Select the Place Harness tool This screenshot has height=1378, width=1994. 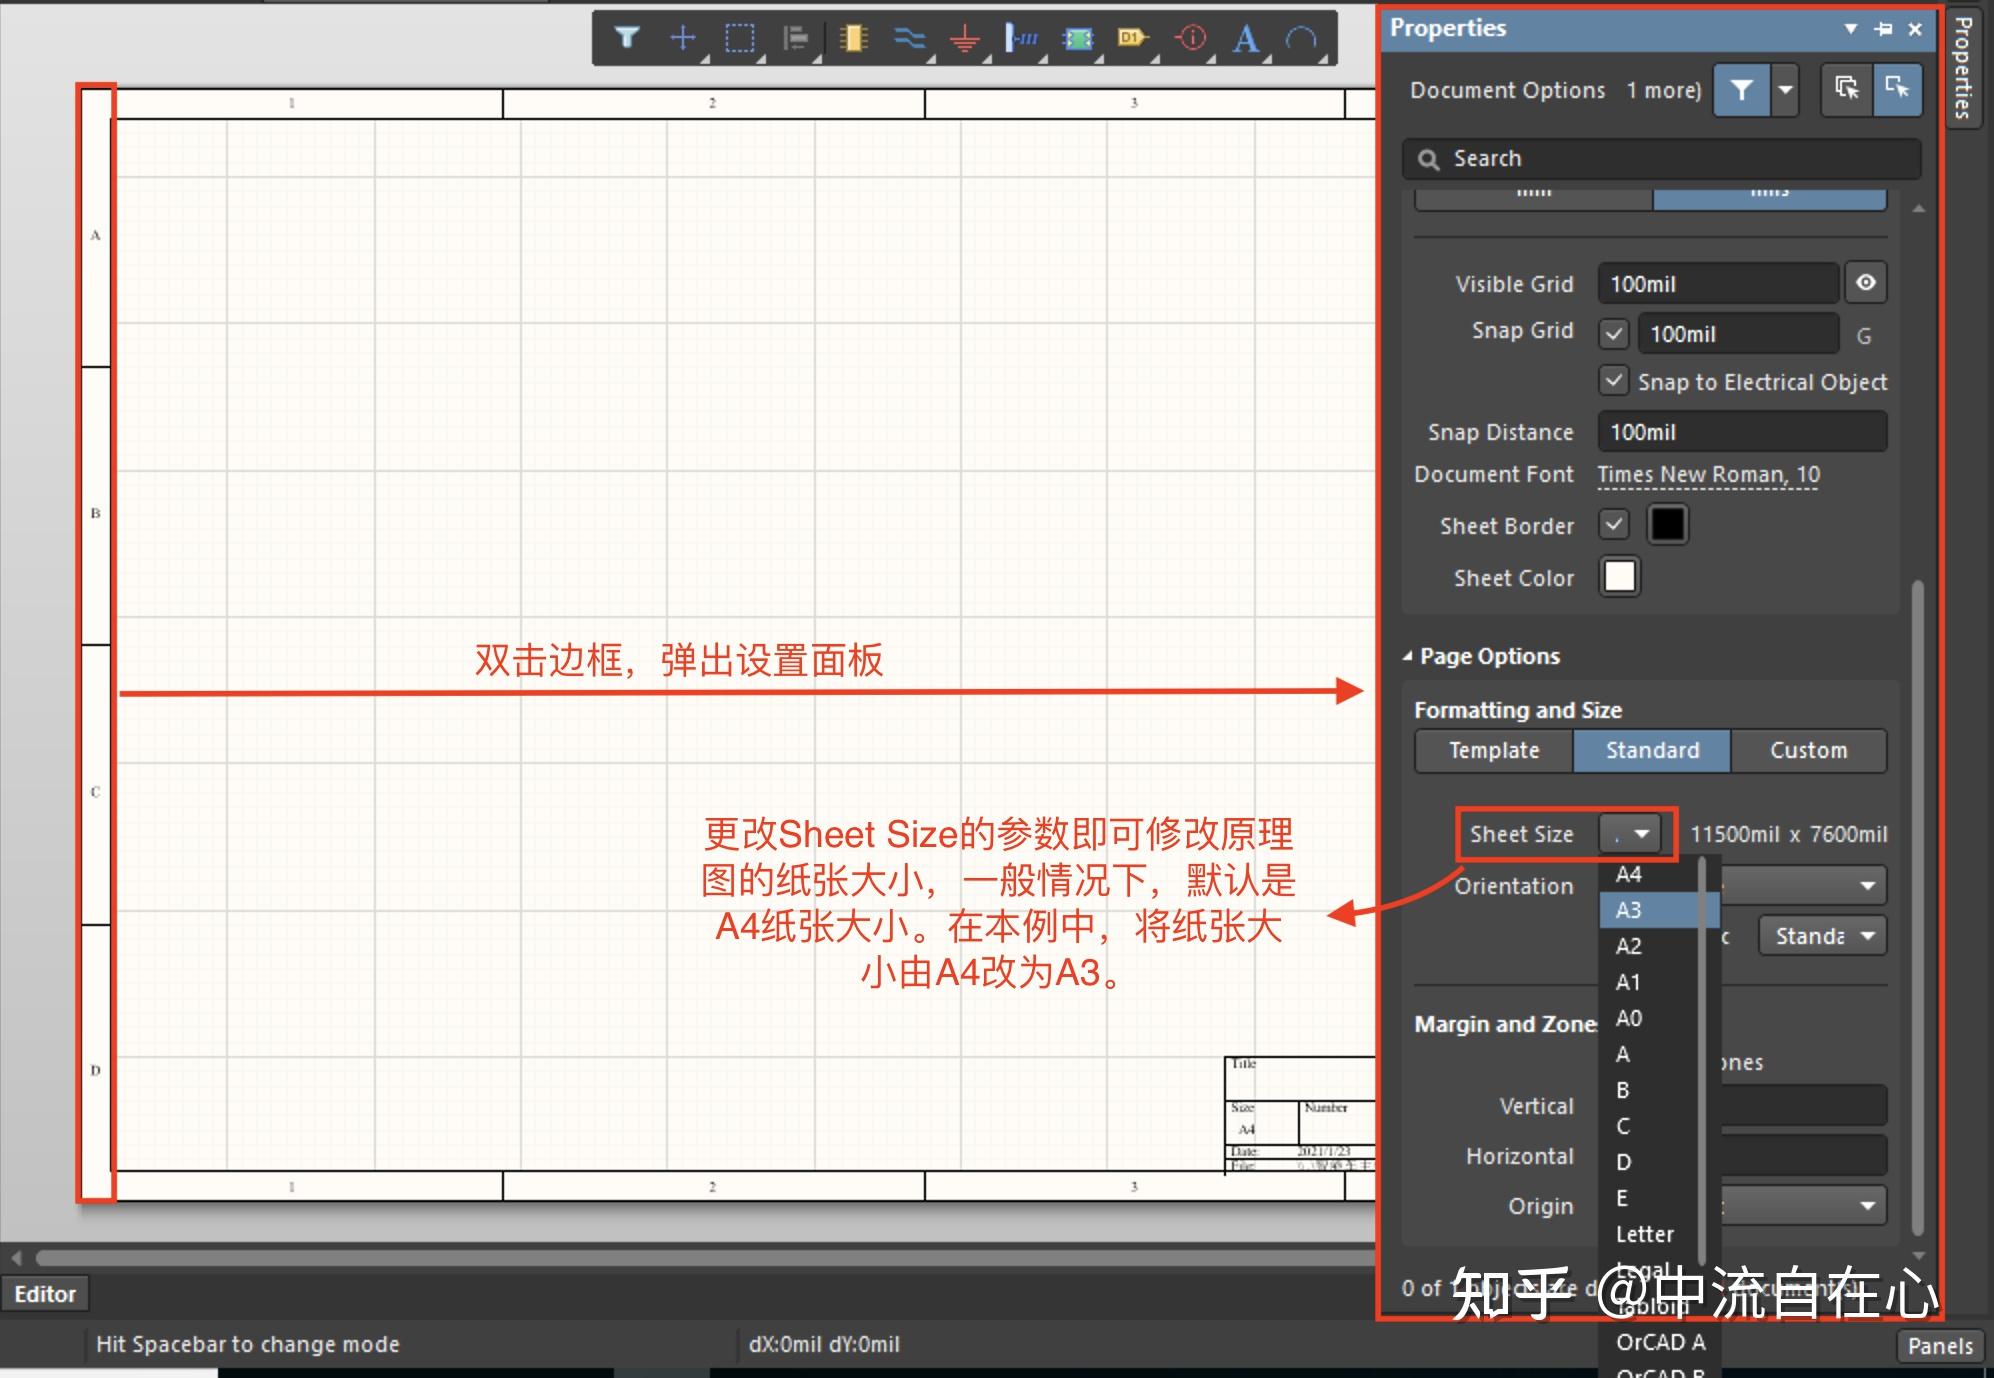click(1021, 38)
